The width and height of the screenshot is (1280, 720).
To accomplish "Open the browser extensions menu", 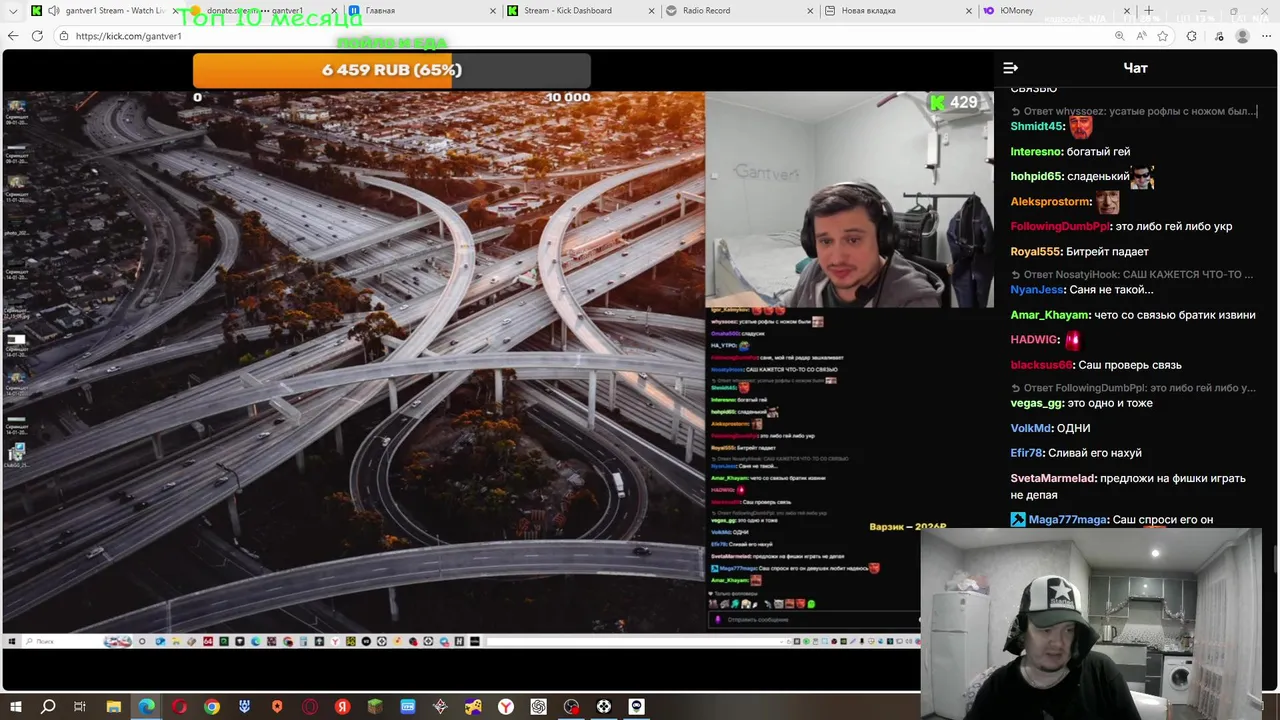I will [x=1192, y=36].
